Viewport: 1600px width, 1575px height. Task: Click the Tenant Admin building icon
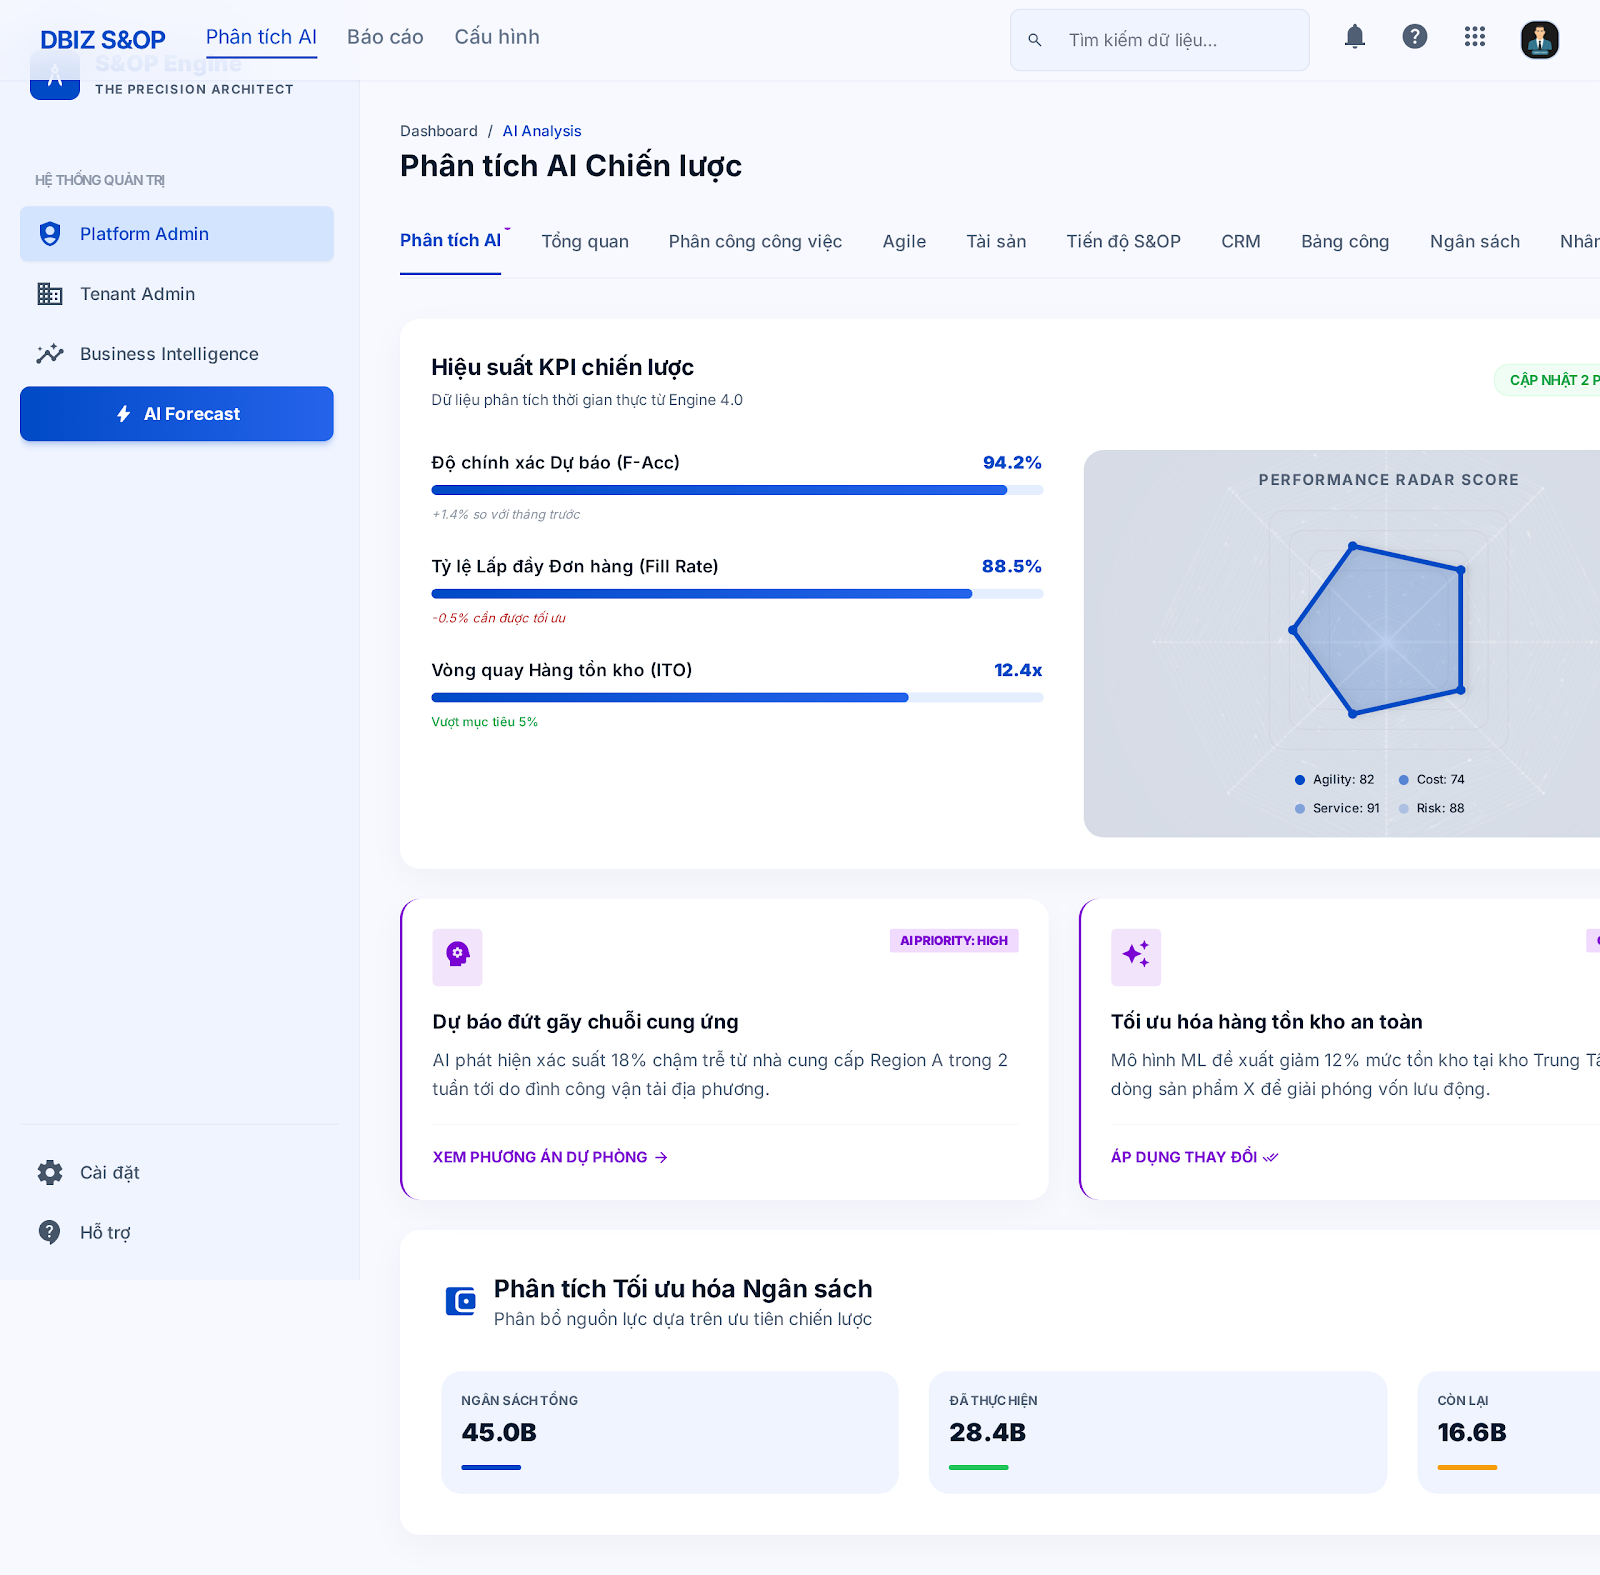coord(50,294)
